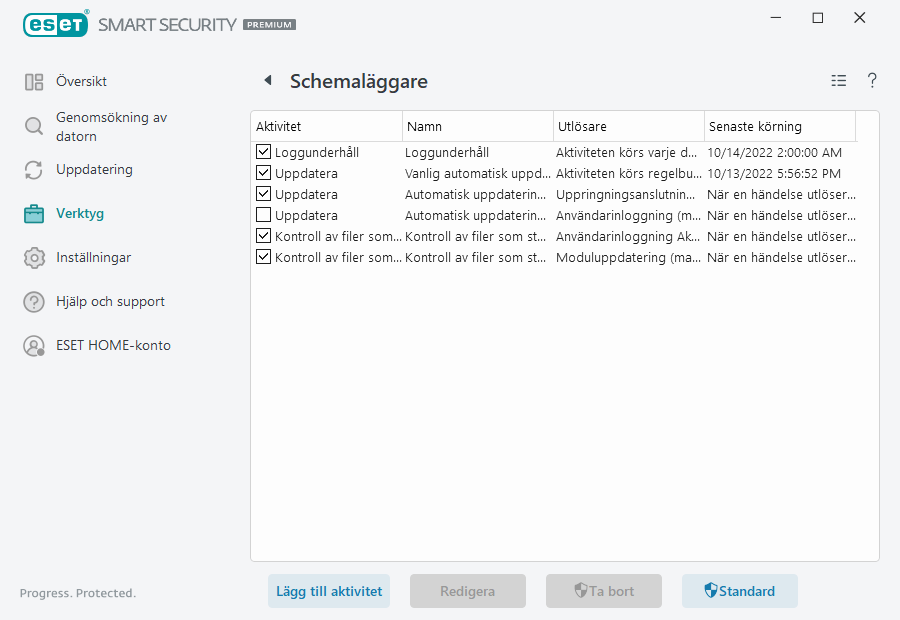Click the ESET HOME-konto profile icon

click(35, 345)
